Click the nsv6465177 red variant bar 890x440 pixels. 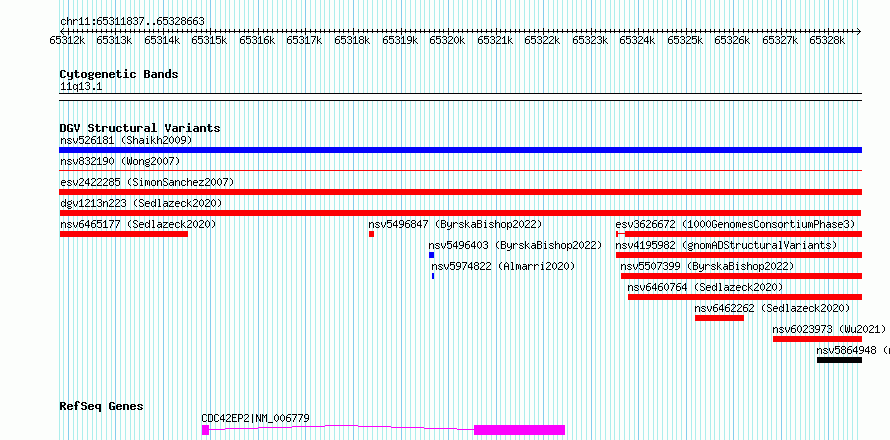[124, 234]
